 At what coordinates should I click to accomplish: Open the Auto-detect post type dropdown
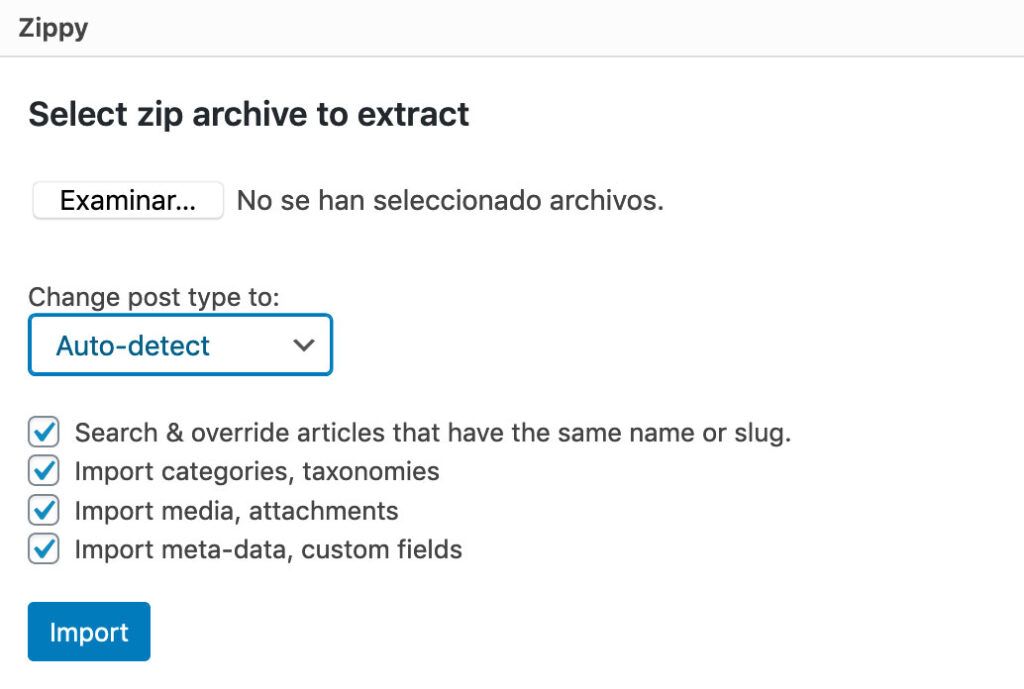coord(180,345)
